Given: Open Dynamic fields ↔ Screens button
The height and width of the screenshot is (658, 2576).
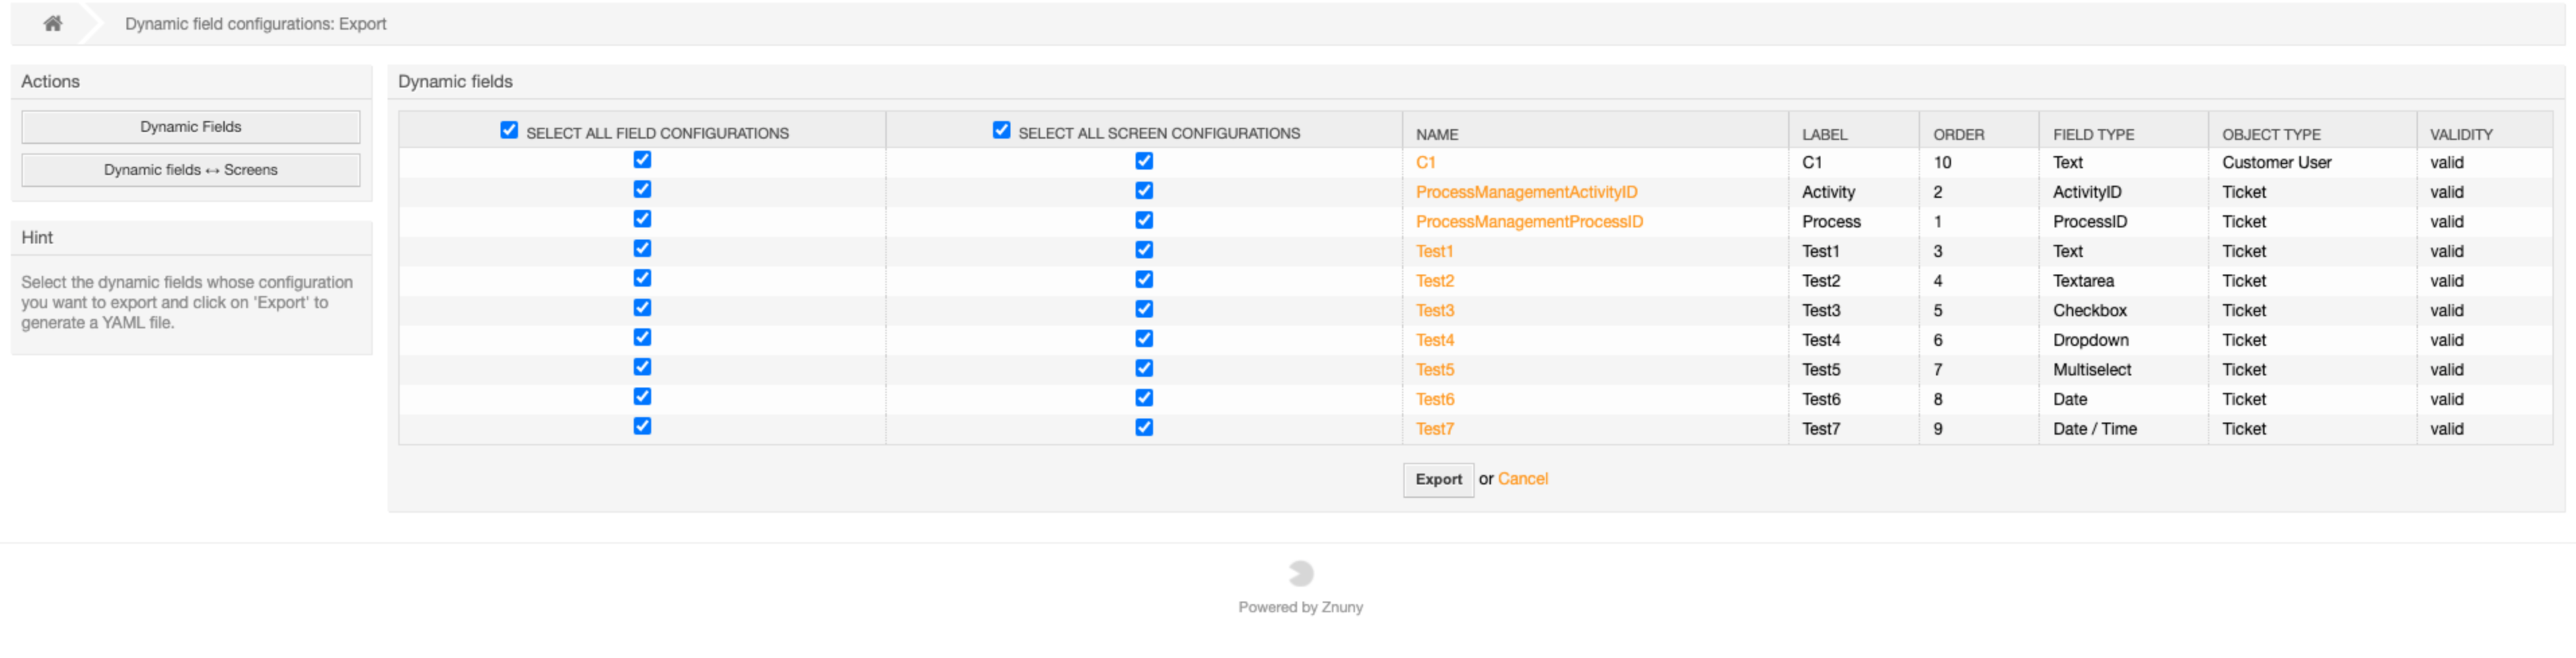Looking at the screenshot, I should (x=190, y=170).
